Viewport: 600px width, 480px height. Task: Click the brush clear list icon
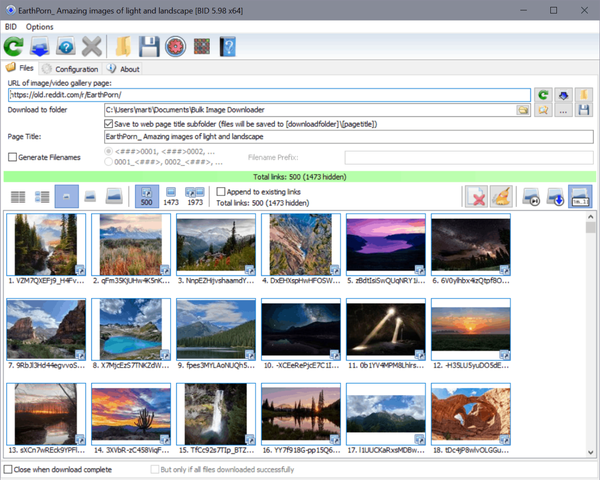503,197
